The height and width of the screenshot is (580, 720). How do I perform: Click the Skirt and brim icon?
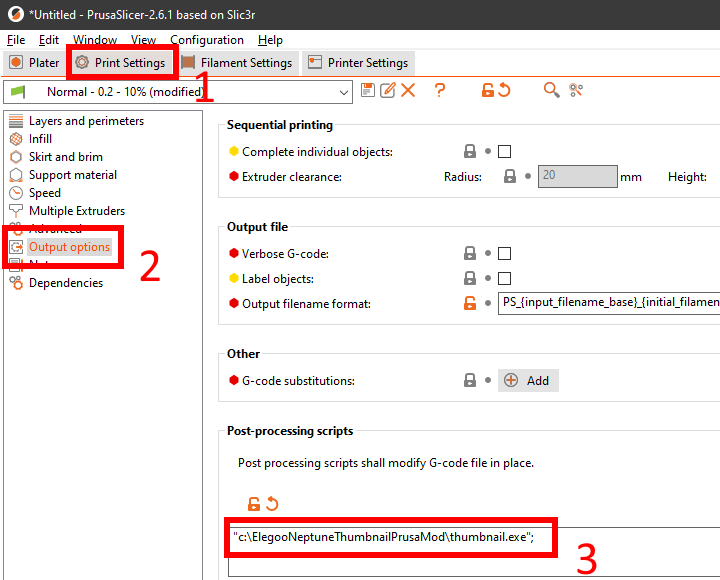[x=16, y=157]
